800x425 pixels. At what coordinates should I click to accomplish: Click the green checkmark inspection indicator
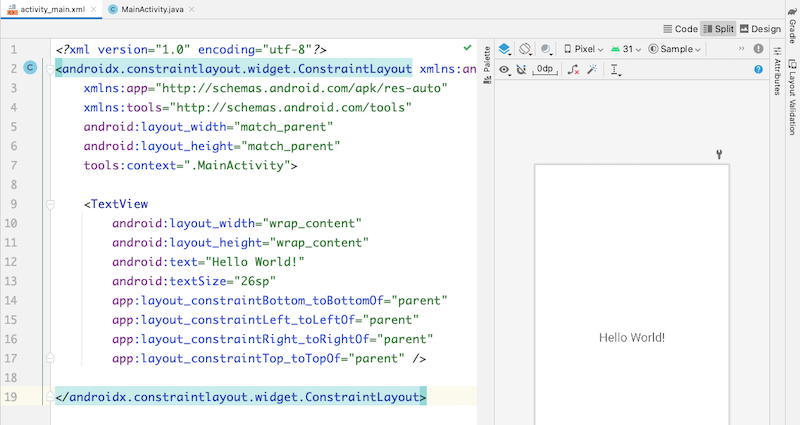coord(467,47)
